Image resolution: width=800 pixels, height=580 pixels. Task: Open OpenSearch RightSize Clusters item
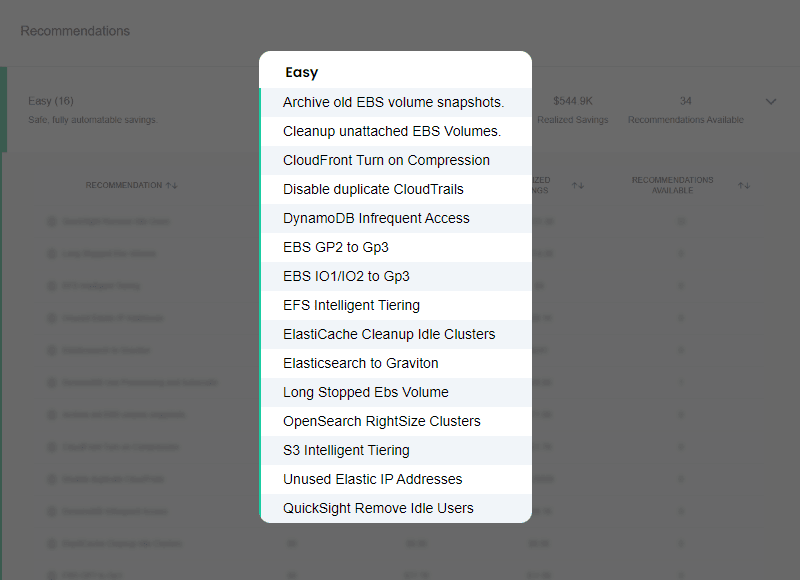pyautogui.click(x=382, y=421)
